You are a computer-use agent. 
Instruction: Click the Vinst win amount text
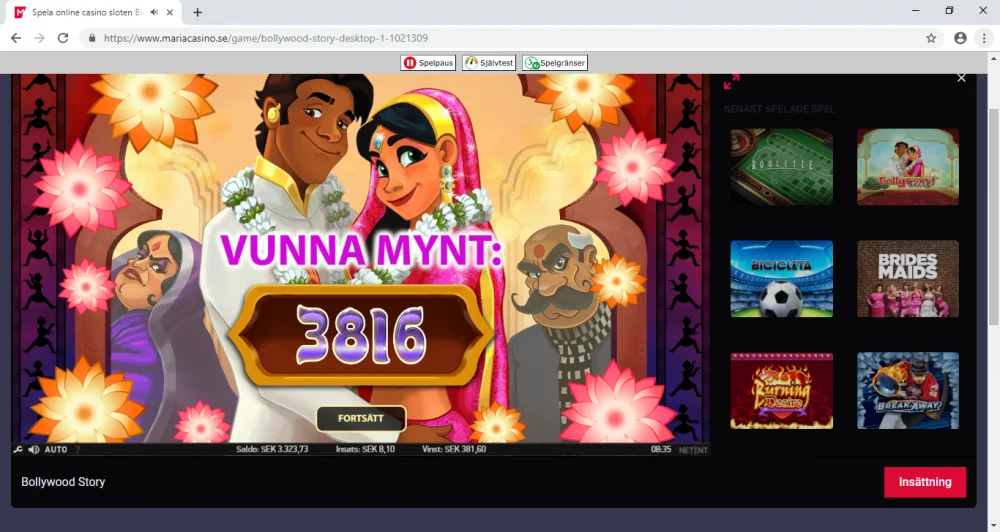454,449
